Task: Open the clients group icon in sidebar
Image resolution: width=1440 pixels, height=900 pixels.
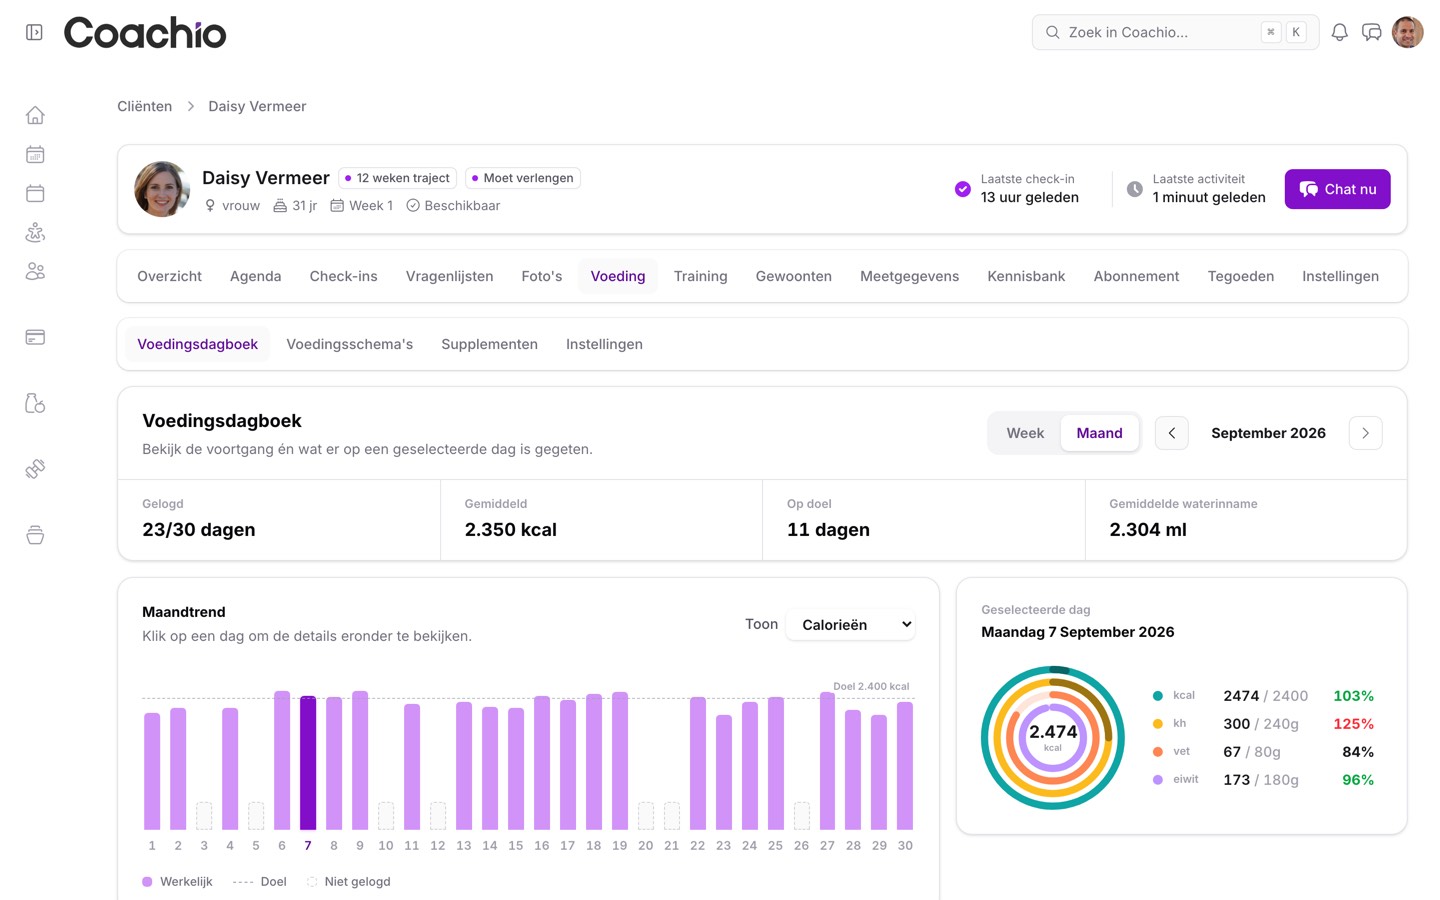Action: [35, 271]
